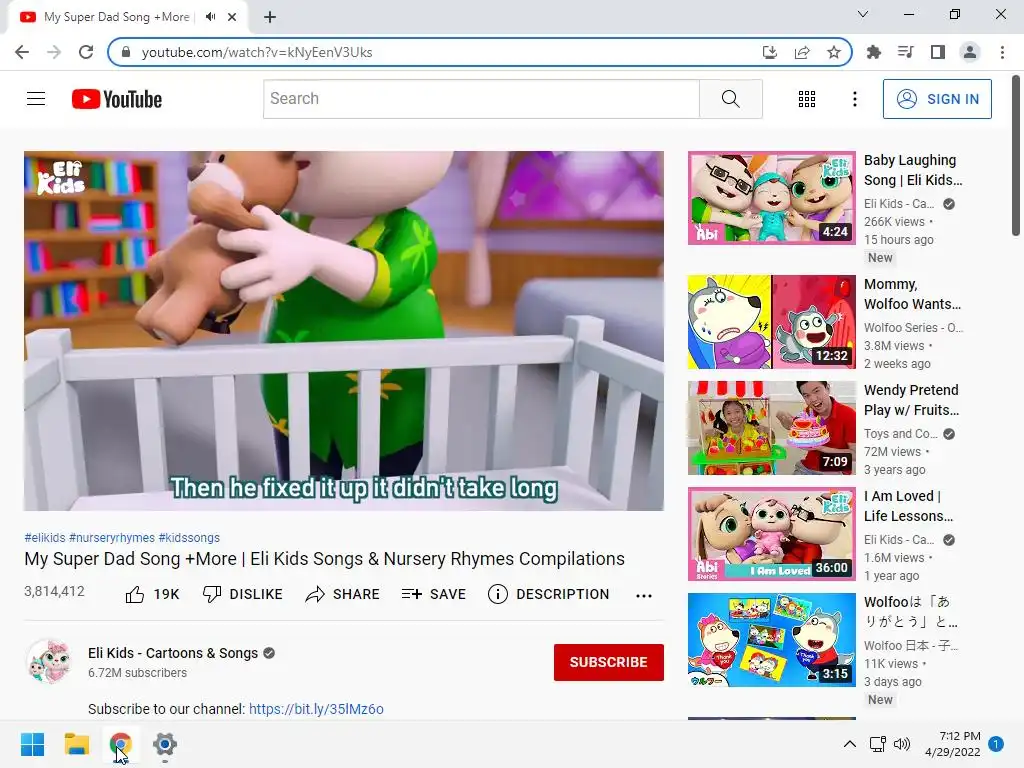This screenshot has height=768, width=1024.
Task: Click the search magnifier button
Action: [731, 99]
